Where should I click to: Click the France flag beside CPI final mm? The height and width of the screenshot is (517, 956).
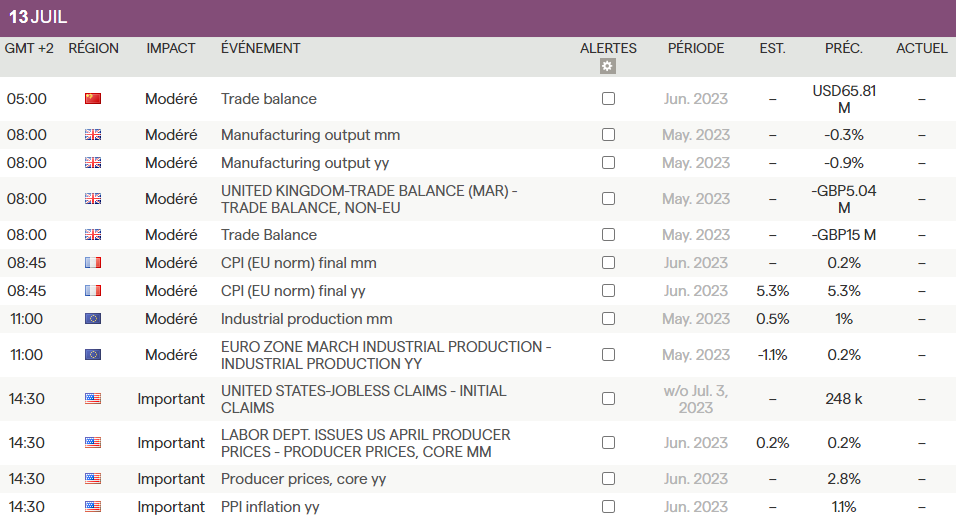pyautogui.click(x=93, y=263)
